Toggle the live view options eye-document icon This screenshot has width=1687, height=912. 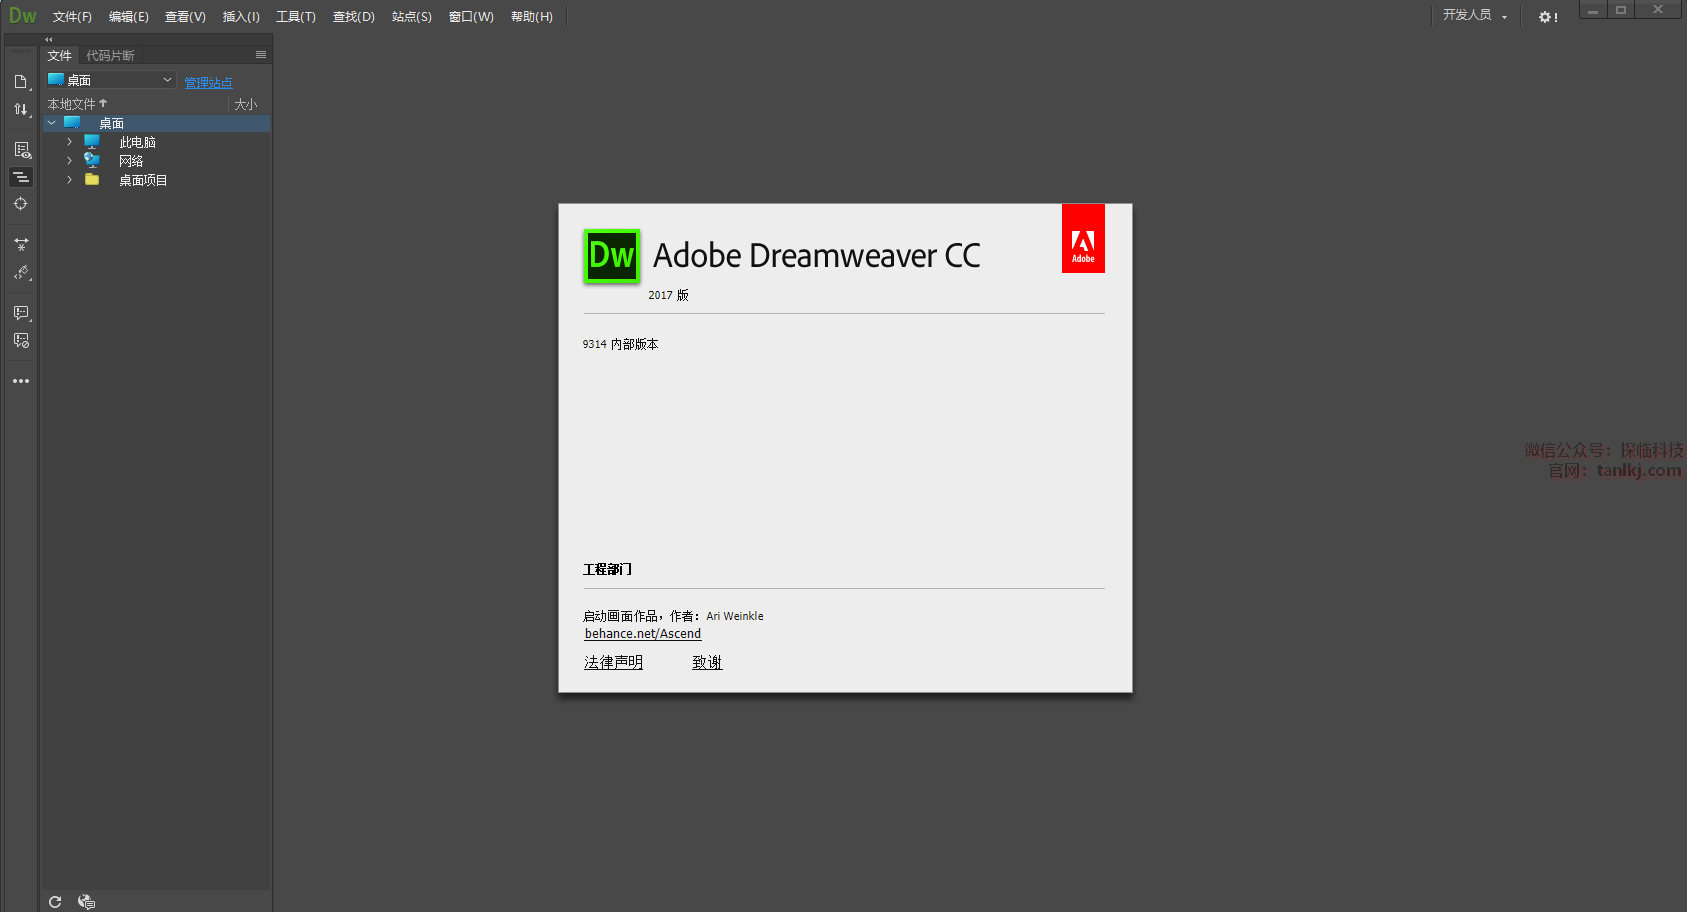coord(21,150)
